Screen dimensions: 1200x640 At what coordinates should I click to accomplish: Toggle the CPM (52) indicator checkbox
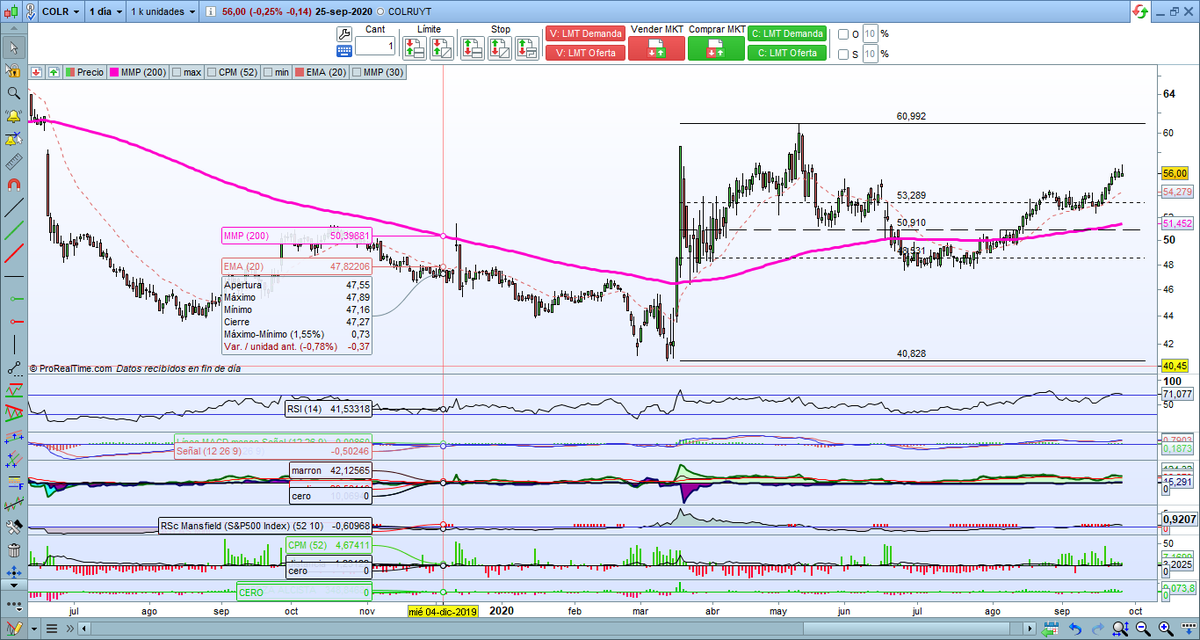point(213,72)
